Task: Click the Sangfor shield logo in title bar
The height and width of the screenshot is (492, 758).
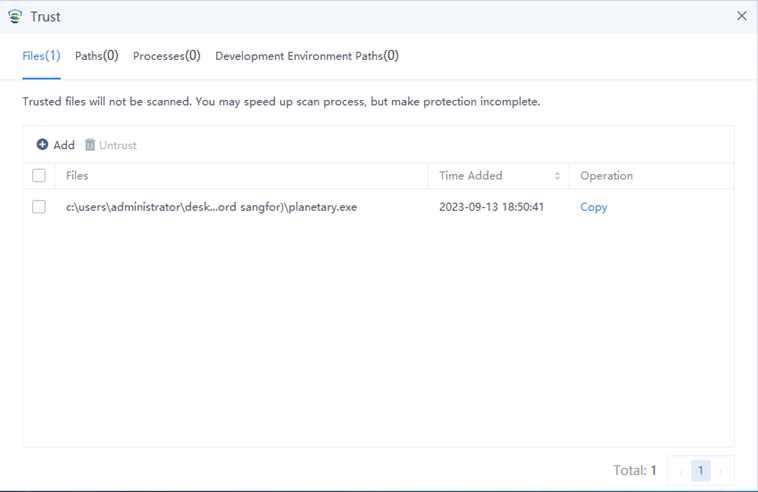Action: (15, 16)
